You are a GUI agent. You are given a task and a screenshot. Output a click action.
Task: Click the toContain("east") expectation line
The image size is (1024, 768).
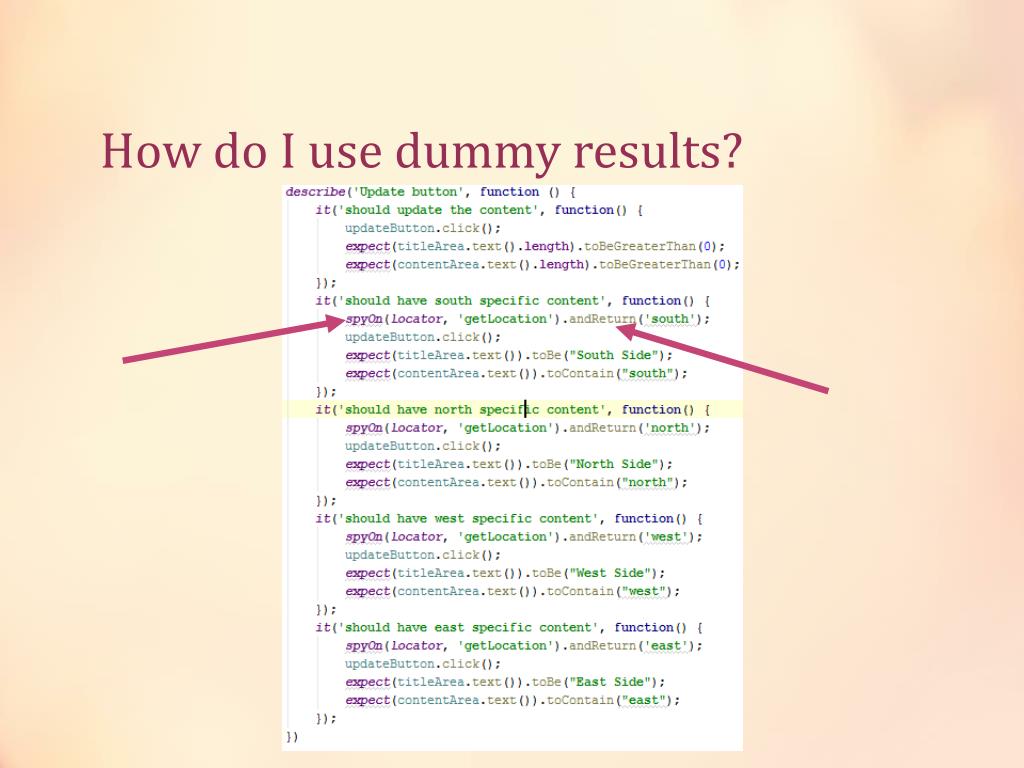pyautogui.click(x=513, y=700)
